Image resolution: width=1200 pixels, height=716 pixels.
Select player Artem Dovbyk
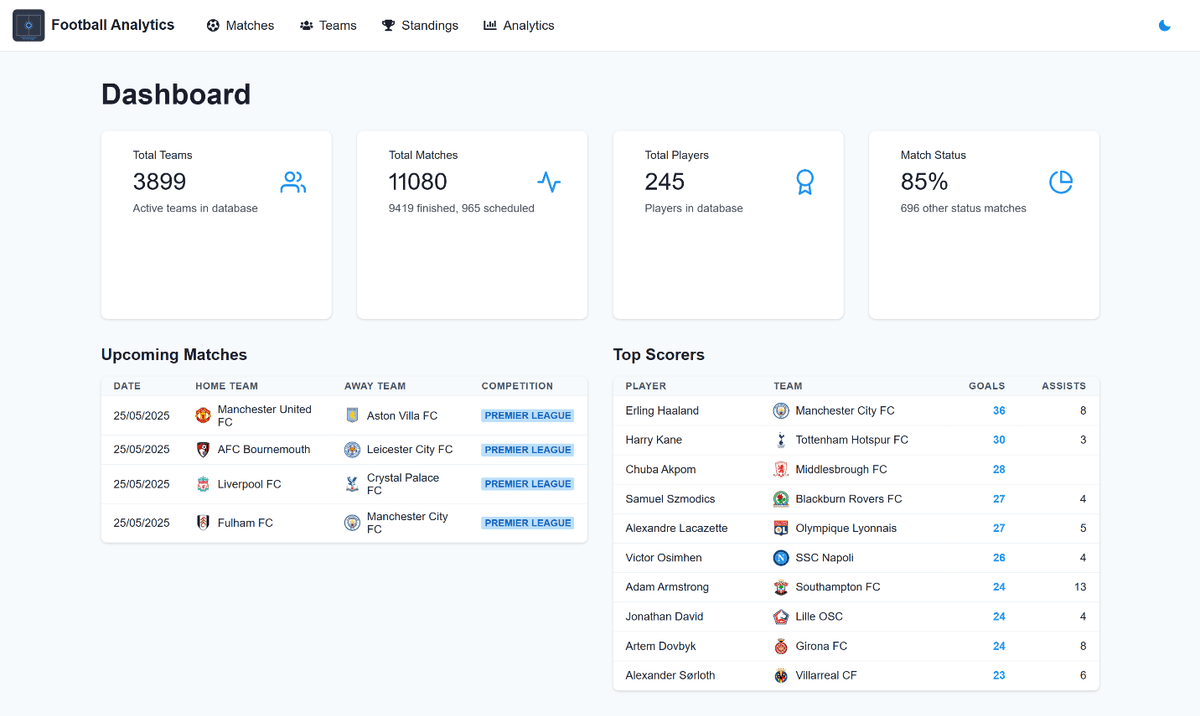tap(660, 646)
